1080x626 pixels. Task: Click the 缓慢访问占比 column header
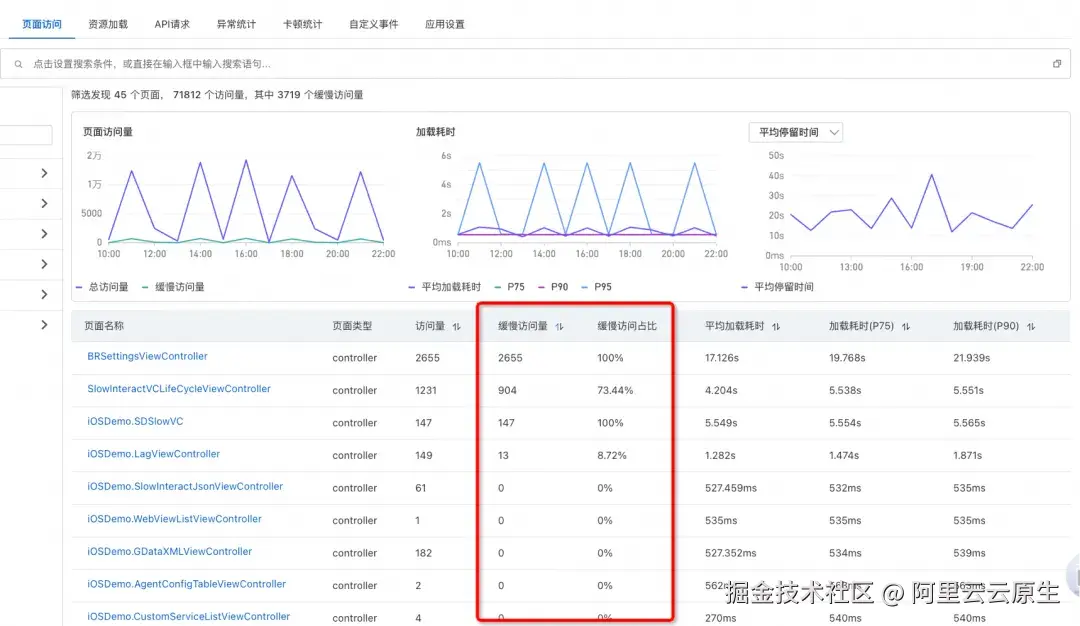pos(627,326)
